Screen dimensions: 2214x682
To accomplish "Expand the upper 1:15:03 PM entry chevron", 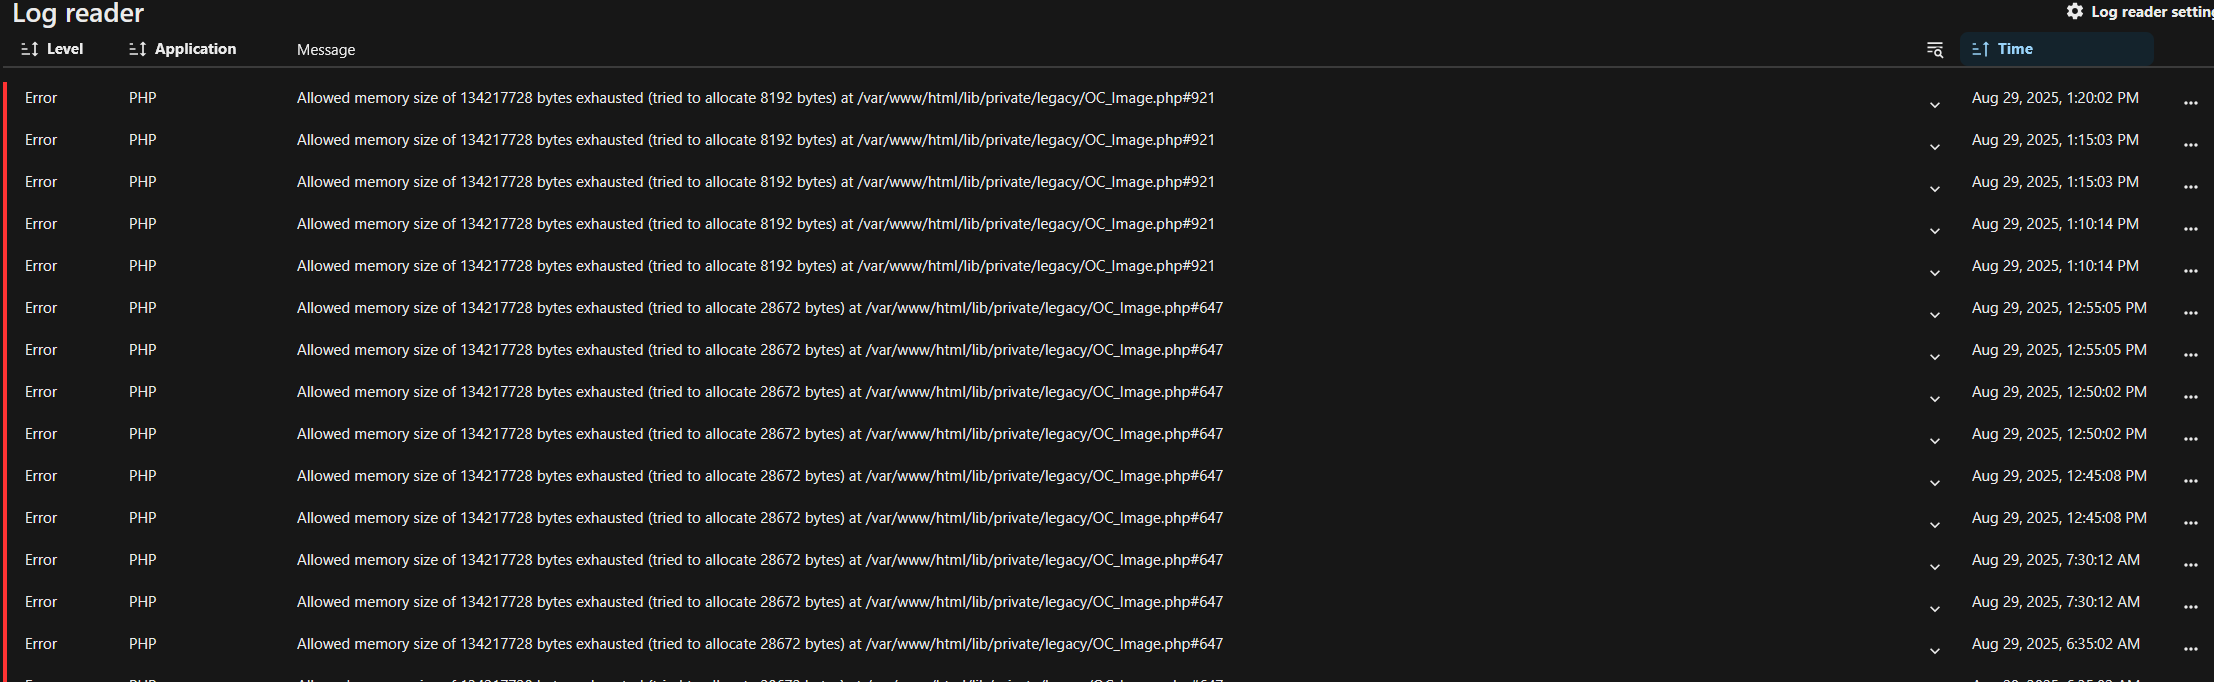I will (x=1935, y=146).
